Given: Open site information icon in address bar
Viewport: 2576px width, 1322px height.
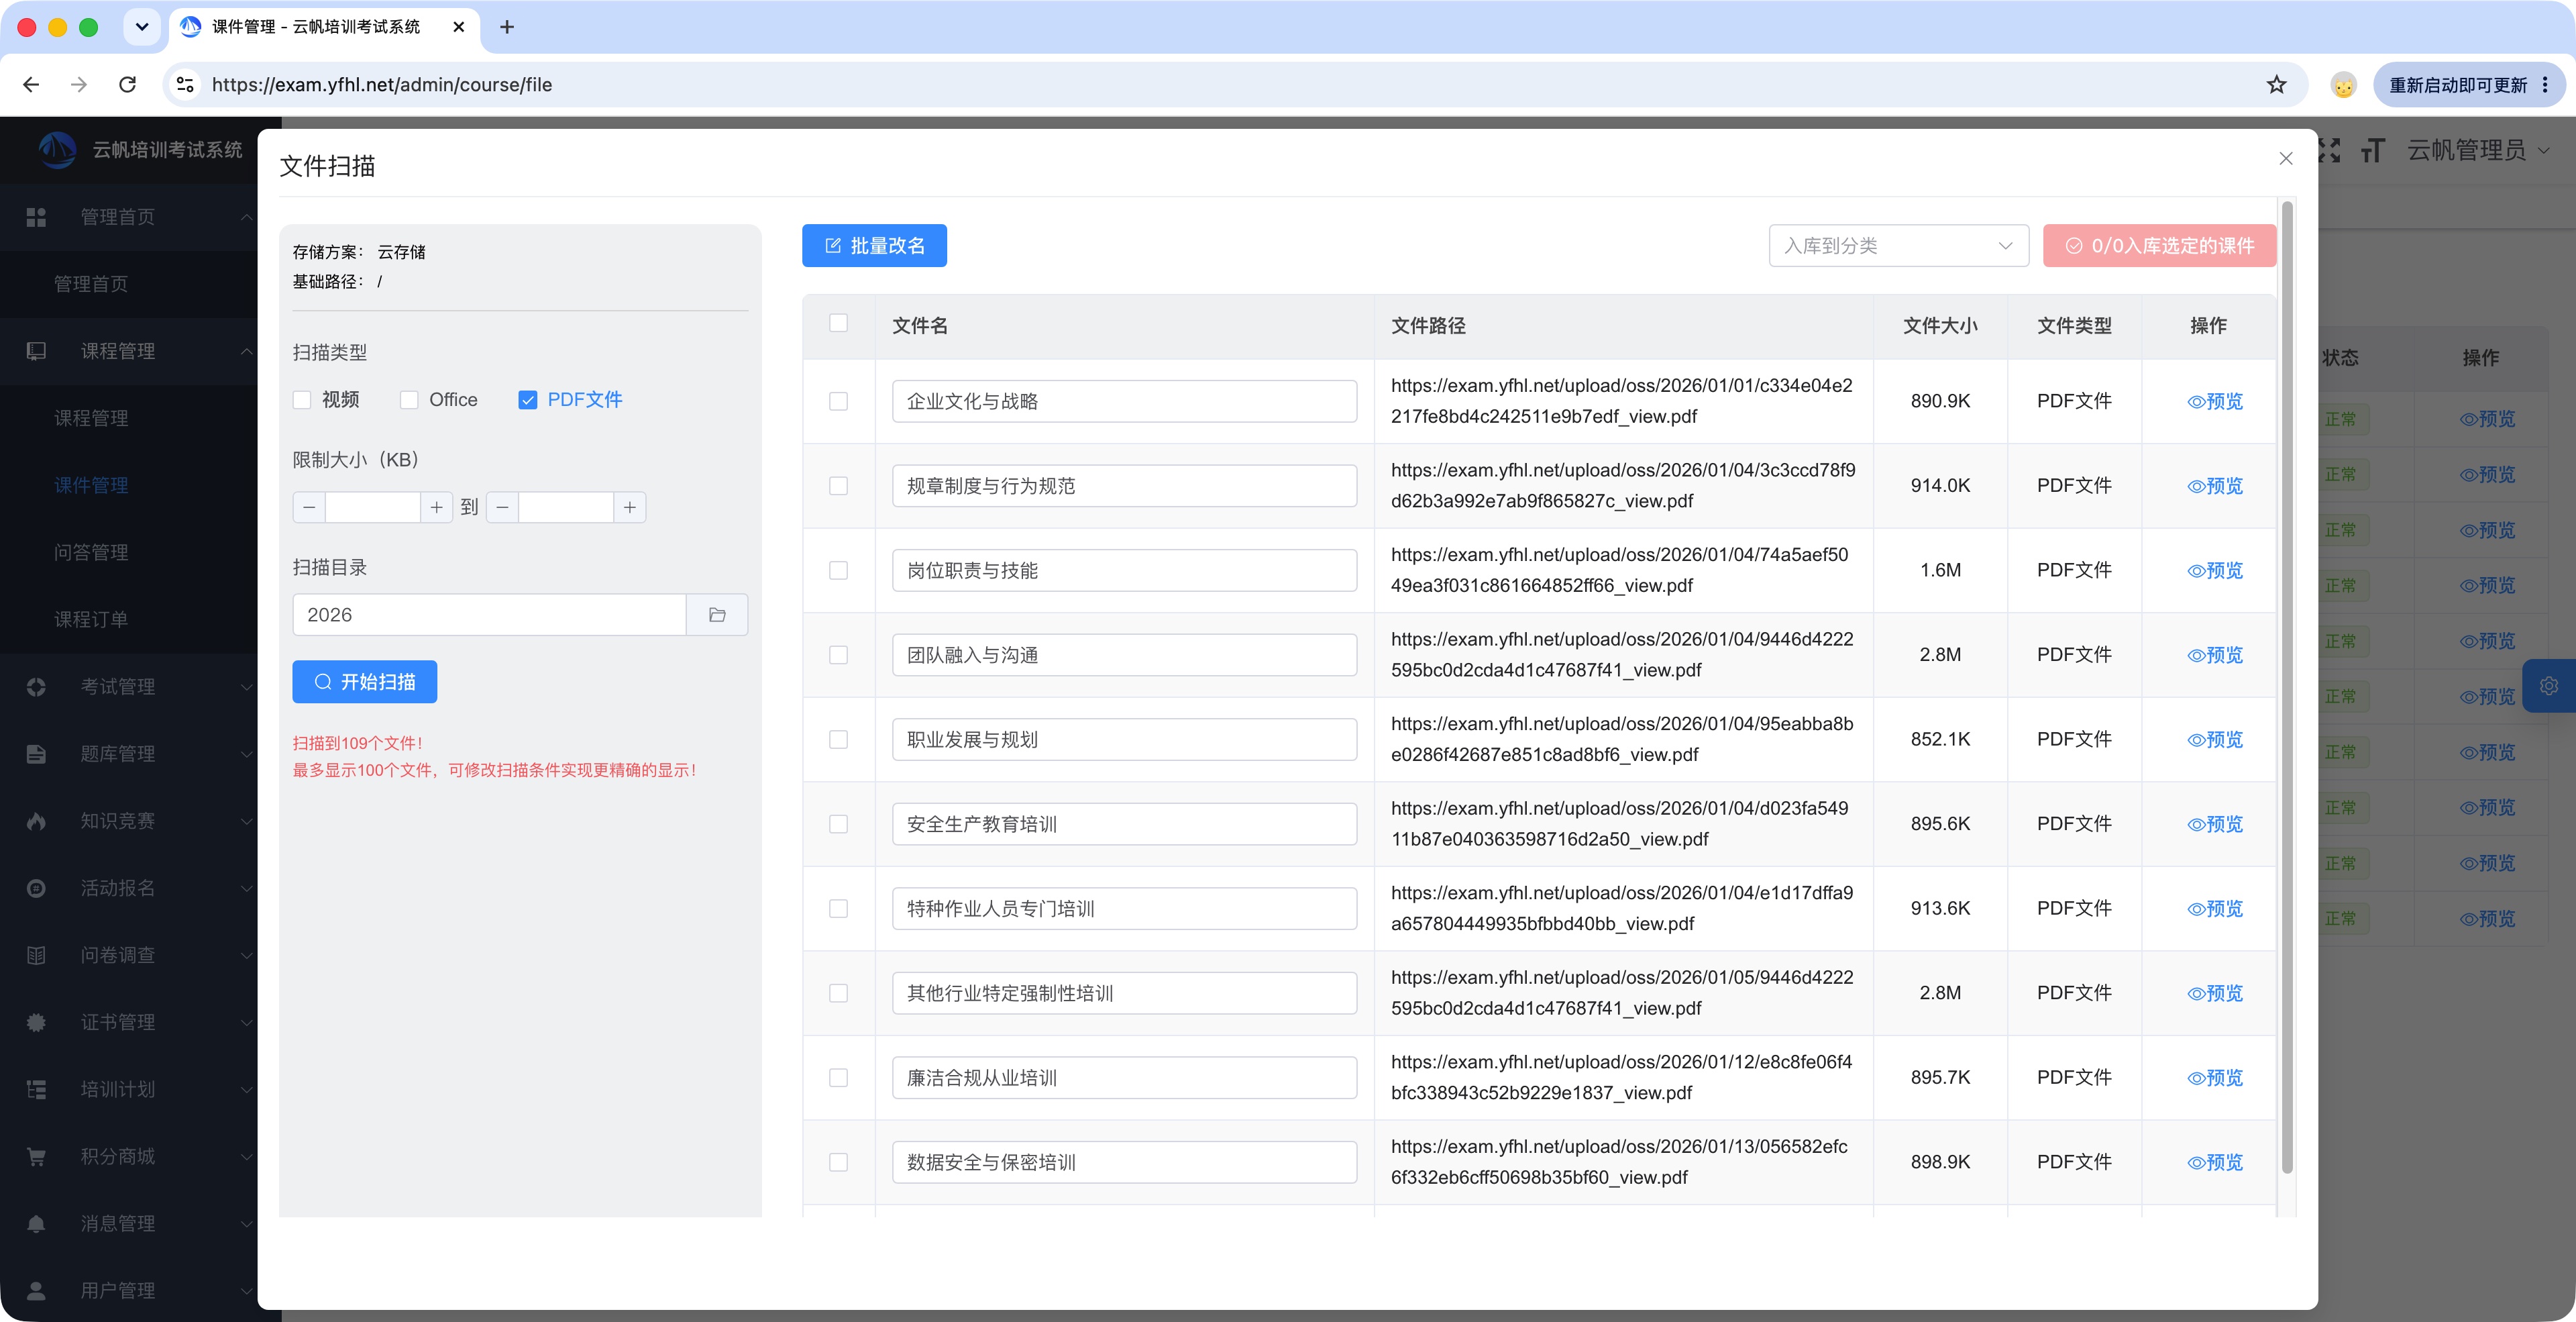Looking at the screenshot, I should (x=186, y=85).
